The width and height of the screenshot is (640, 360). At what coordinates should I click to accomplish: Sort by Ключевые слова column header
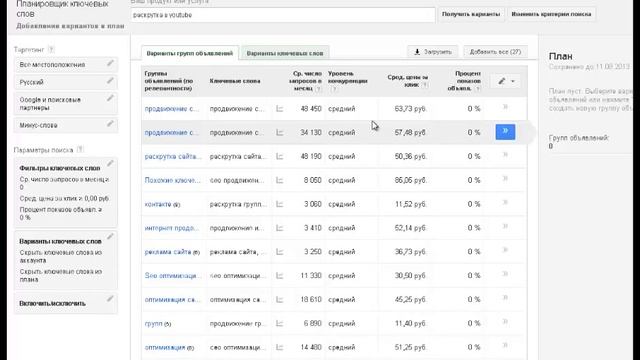click(x=235, y=81)
